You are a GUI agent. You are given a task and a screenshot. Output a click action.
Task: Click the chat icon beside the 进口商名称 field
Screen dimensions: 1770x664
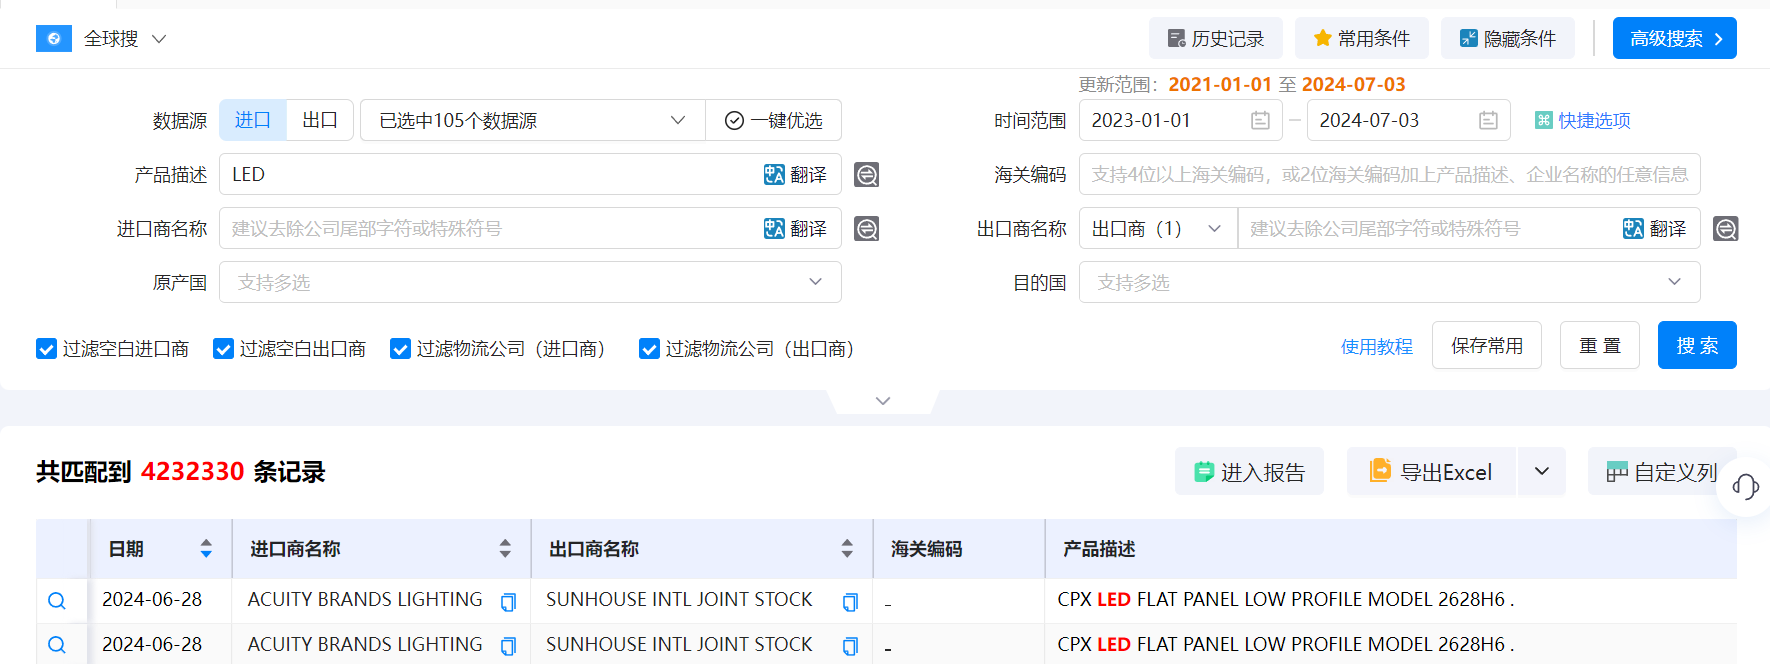coord(866,229)
